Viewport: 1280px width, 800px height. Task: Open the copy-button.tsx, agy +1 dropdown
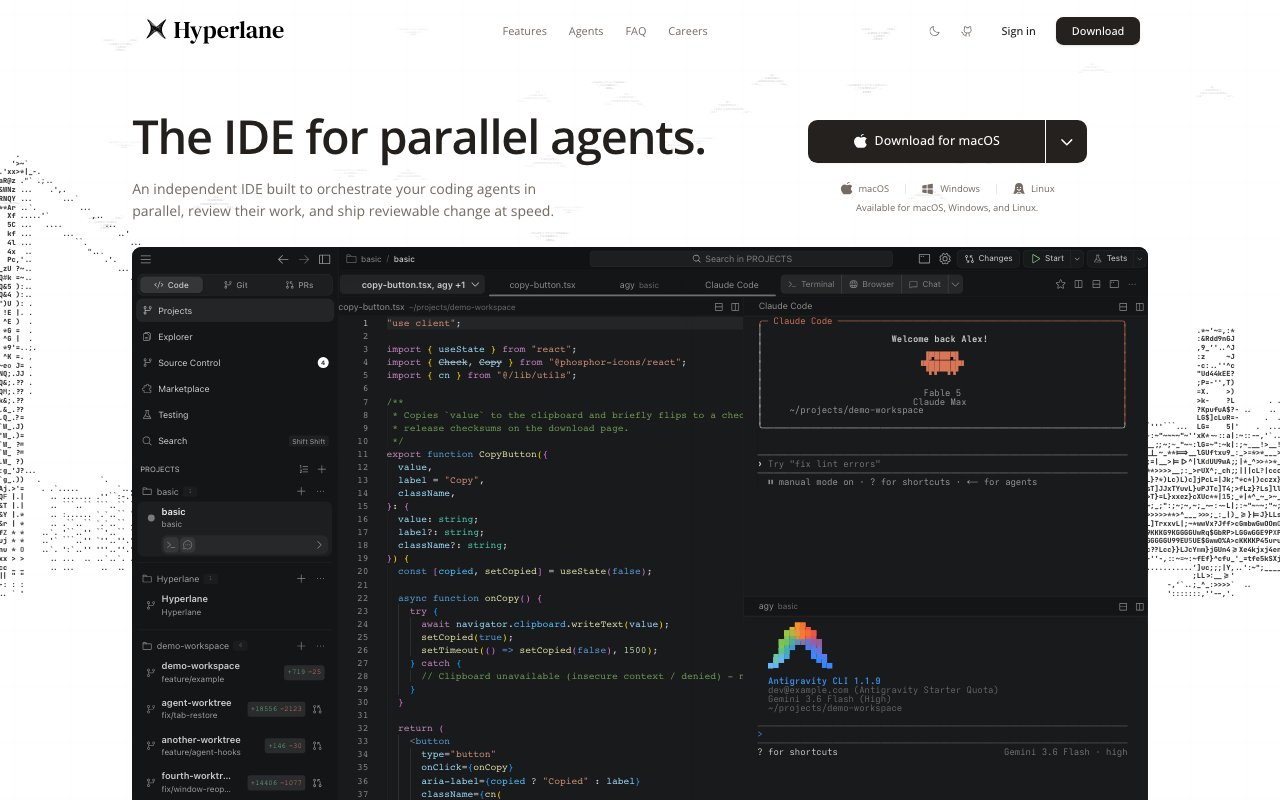point(414,285)
